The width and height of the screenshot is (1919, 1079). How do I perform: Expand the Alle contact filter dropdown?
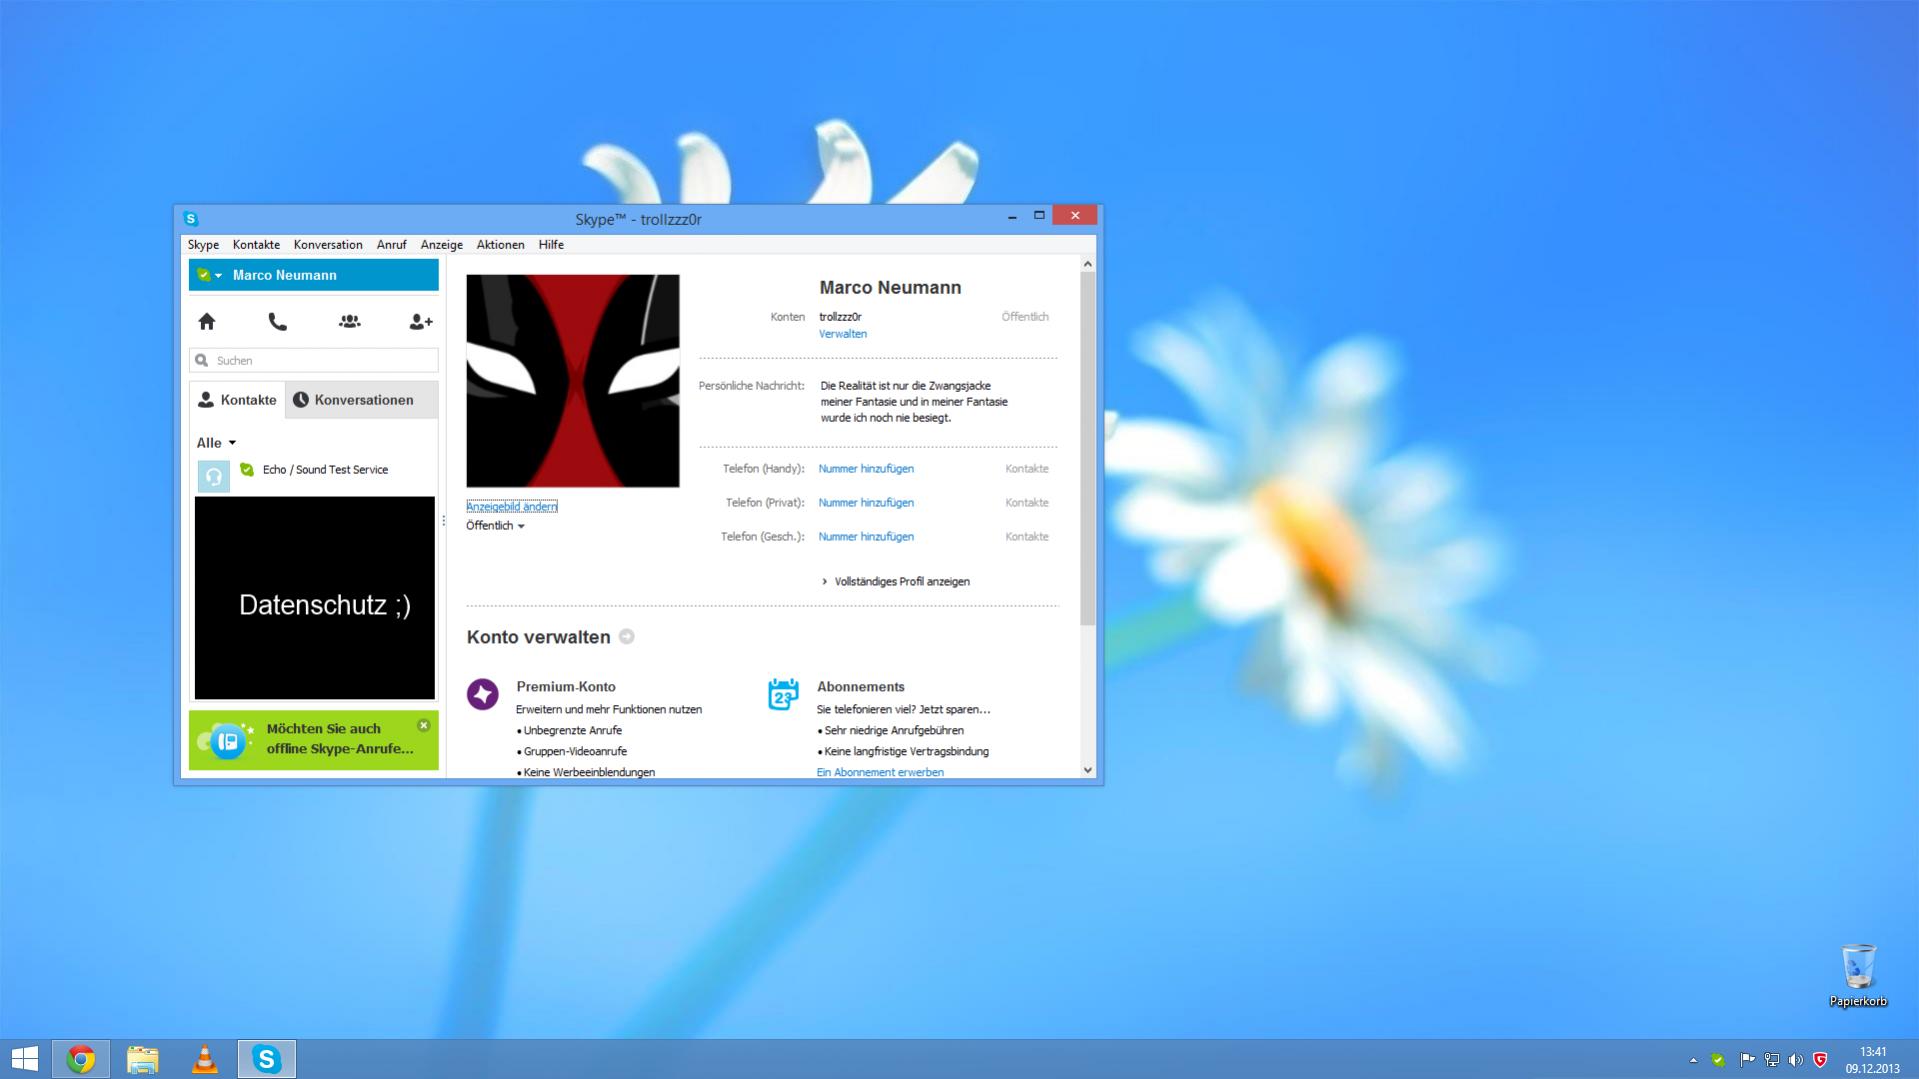tap(216, 443)
